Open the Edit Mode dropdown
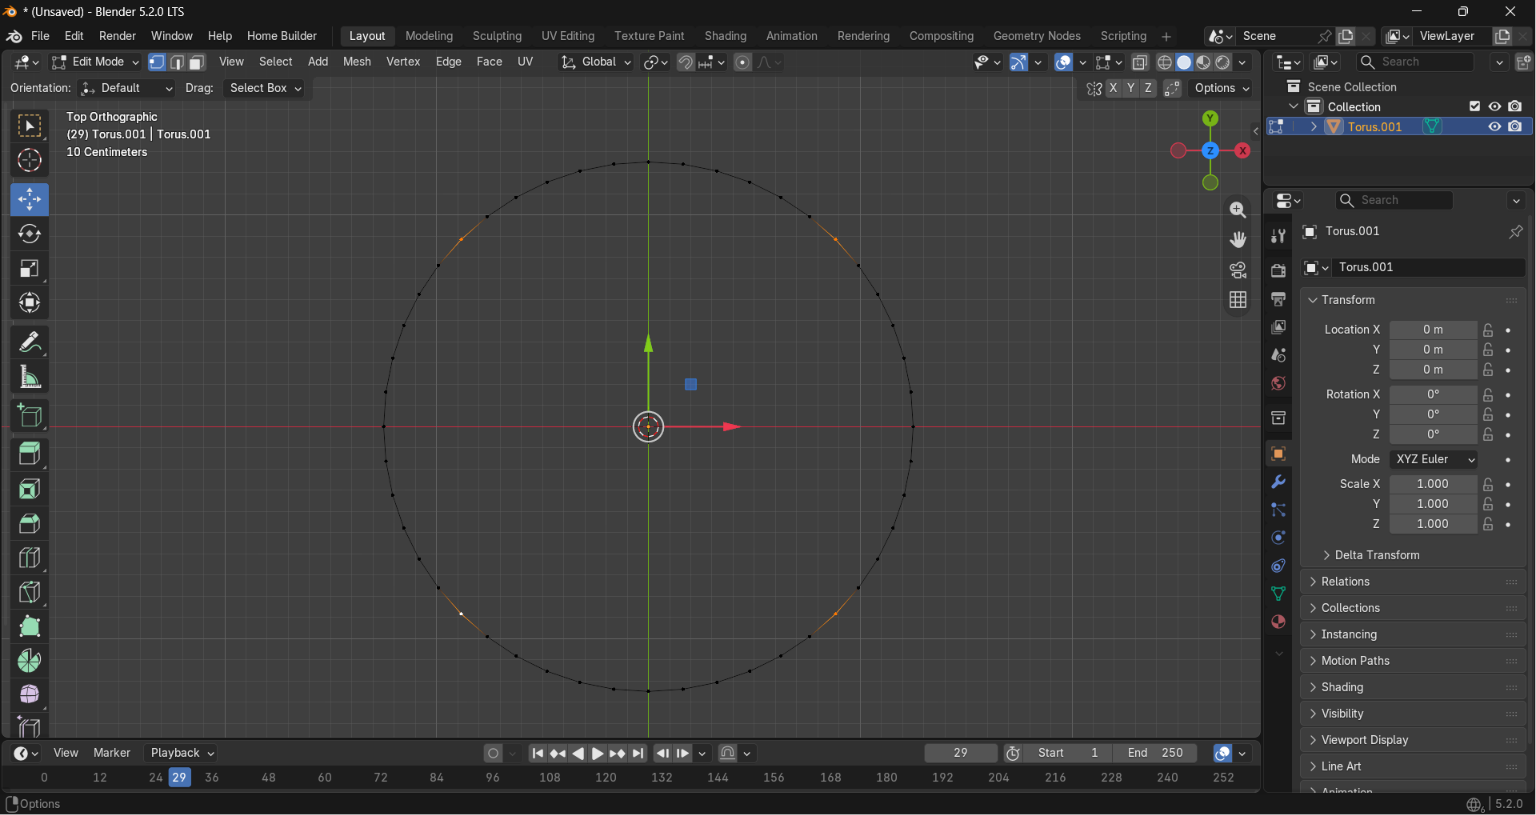The height and width of the screenshot is (815, 1536). tap(96, 62)
